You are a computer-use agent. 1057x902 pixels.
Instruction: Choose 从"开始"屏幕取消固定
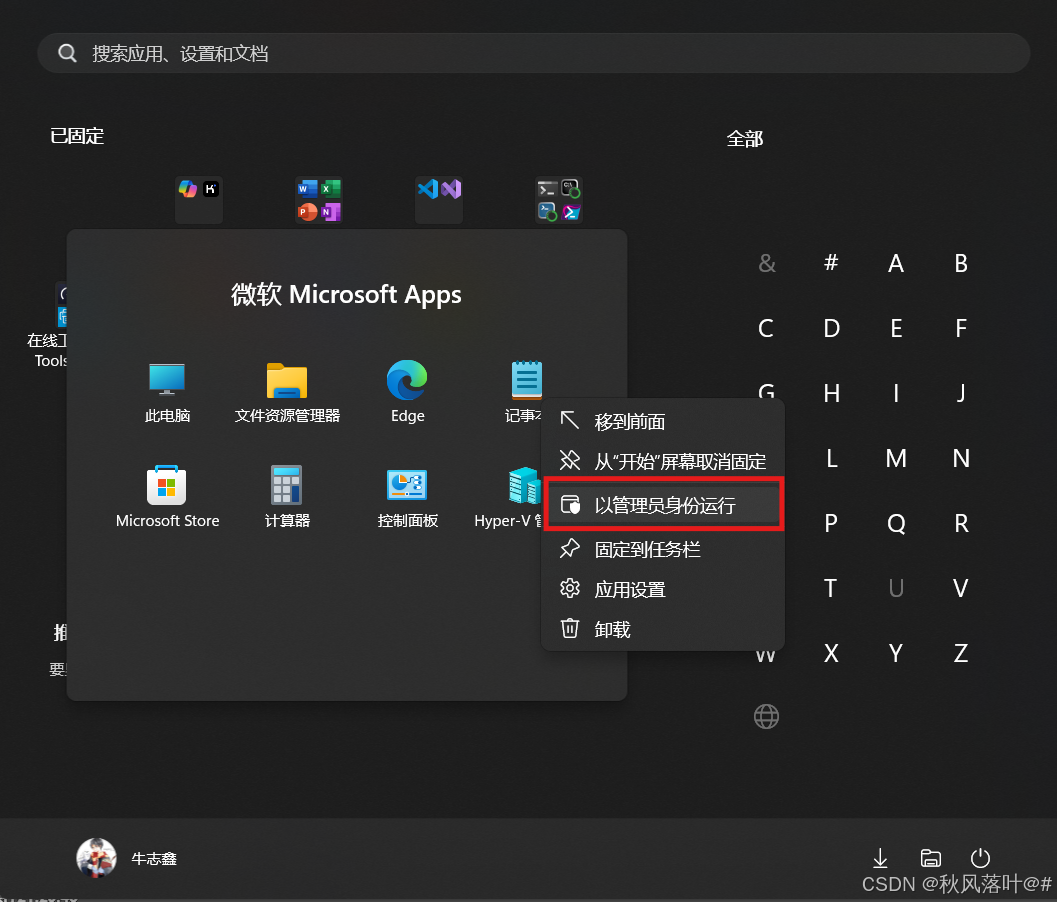tap(663, 461)
